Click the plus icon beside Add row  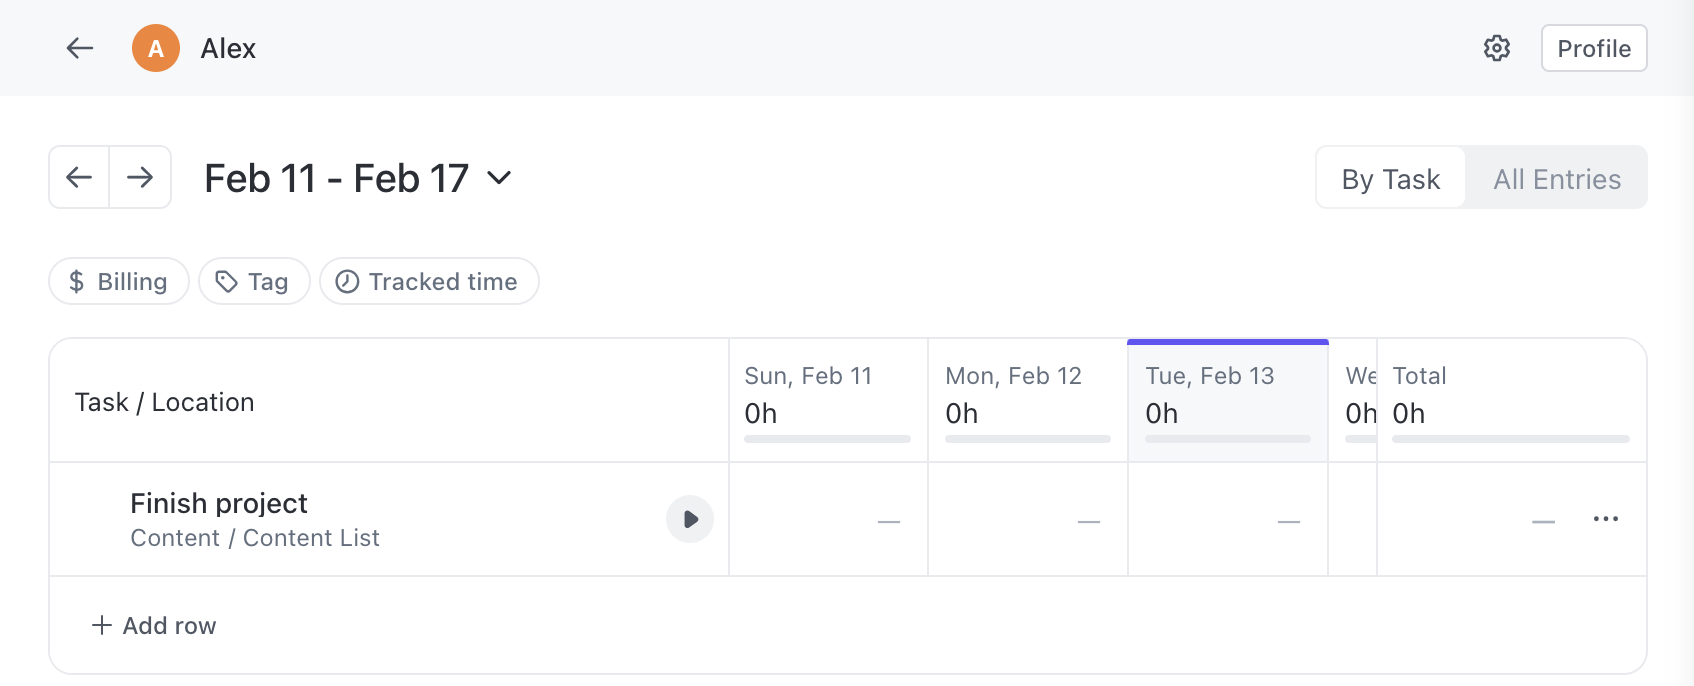[101, 624]
